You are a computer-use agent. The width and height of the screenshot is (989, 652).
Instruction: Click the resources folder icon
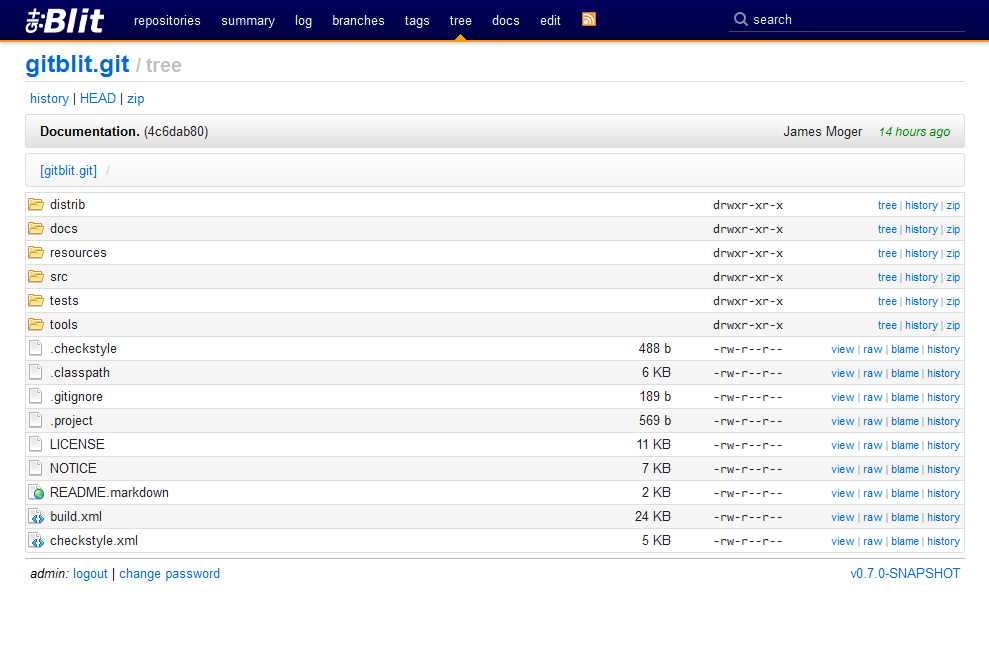(x=36, y=252)
